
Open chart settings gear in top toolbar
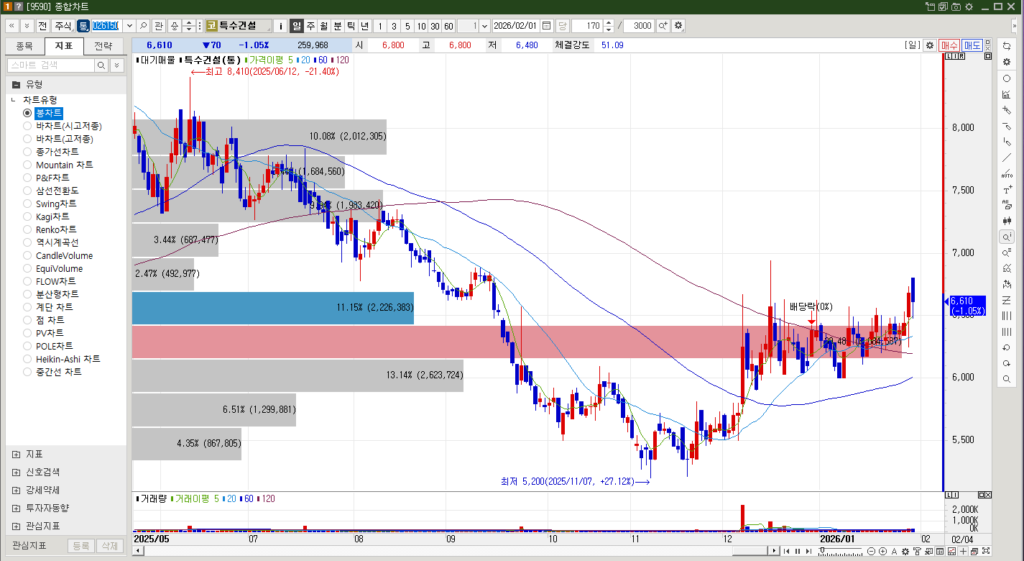point(679,25)
